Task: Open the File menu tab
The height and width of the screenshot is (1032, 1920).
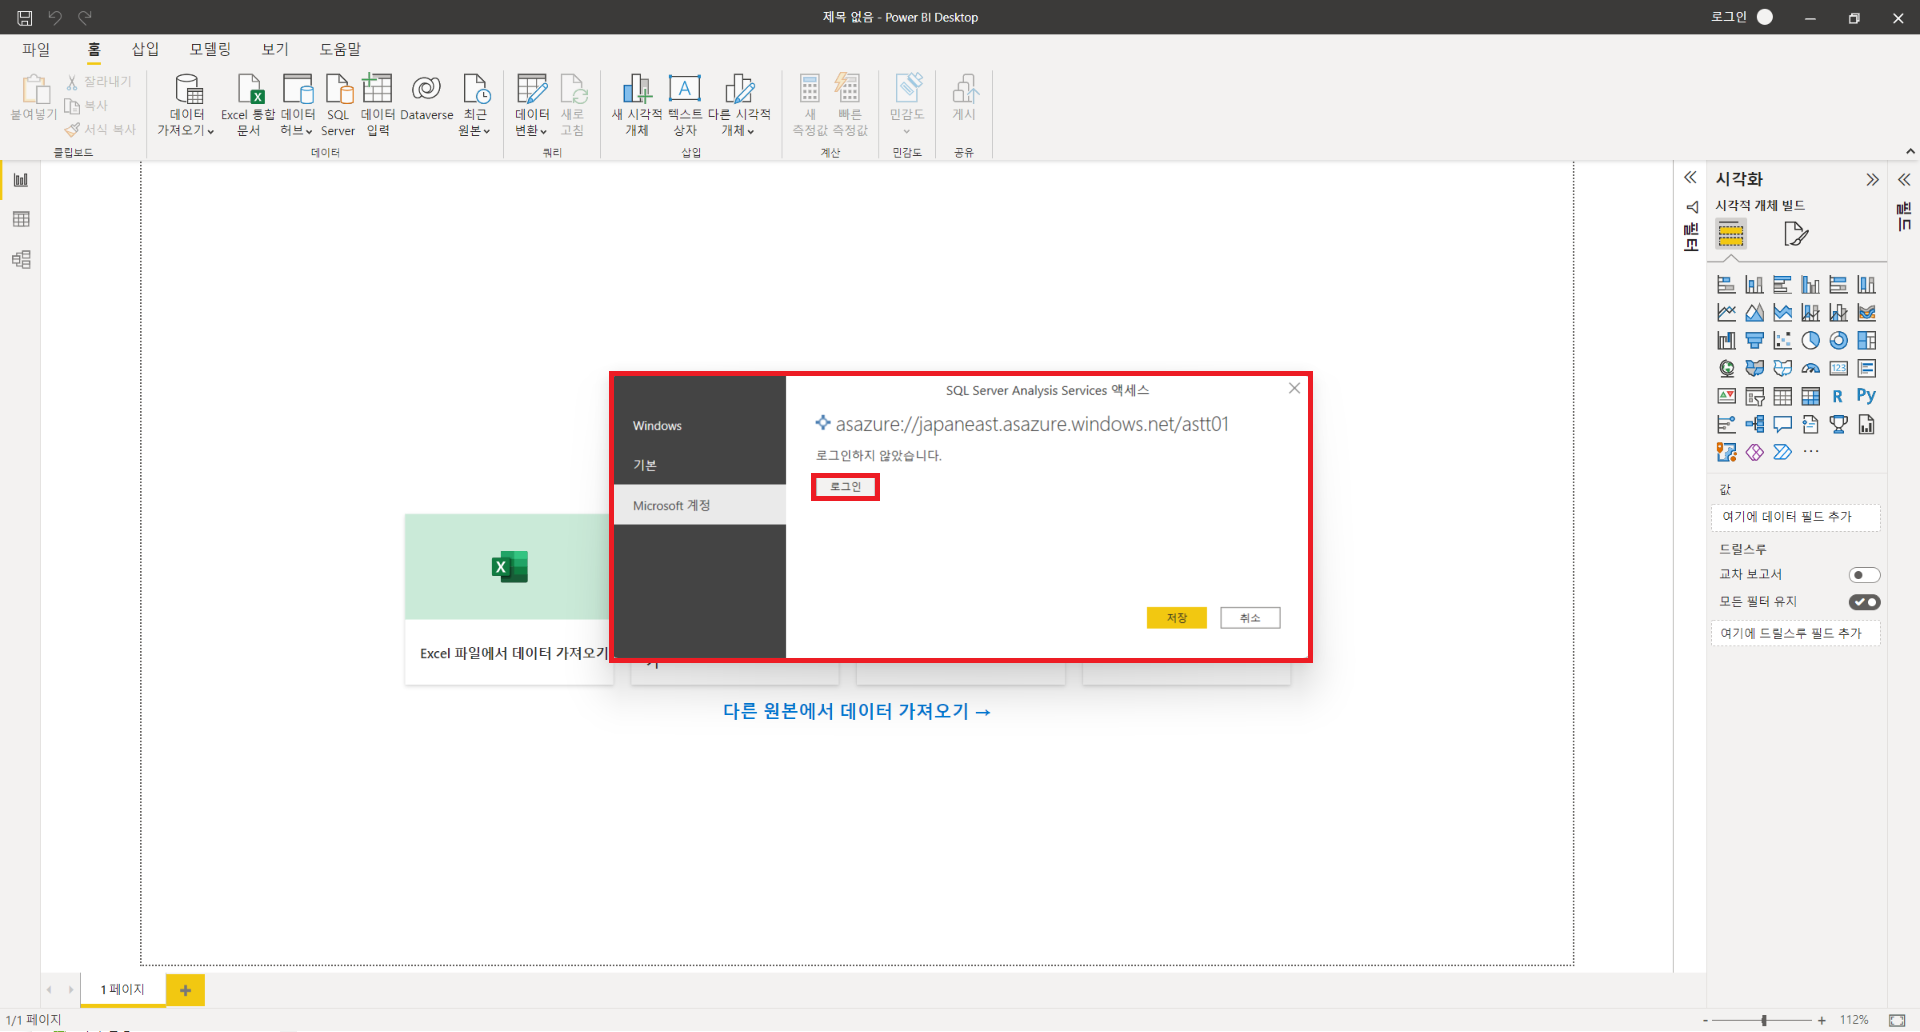Action: pos(36,49)
